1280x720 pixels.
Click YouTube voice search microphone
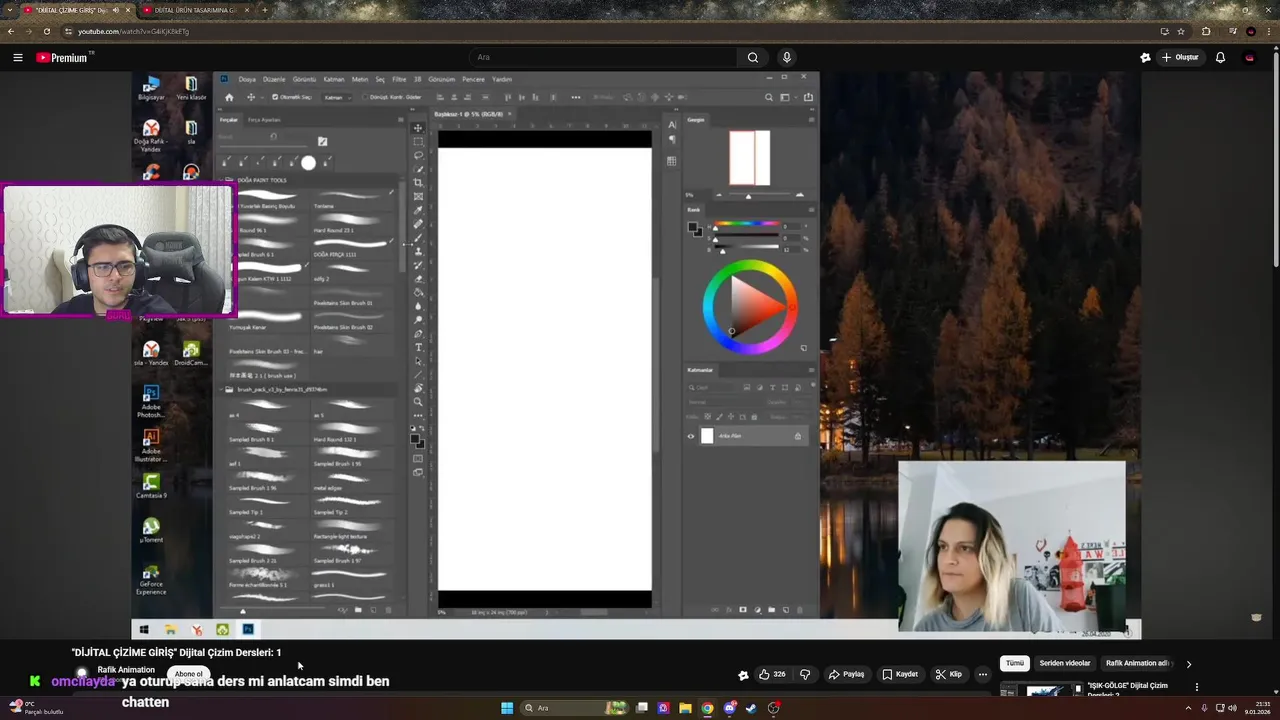[x=787, y=57]
